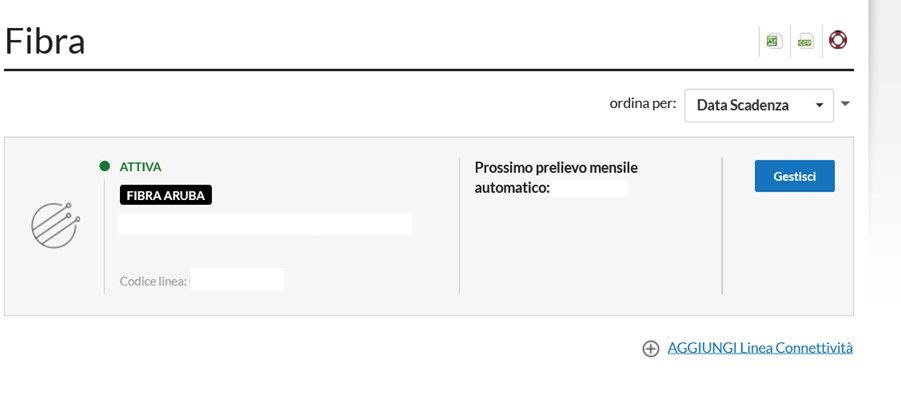
Task: Click the ATTIVA status label
Action: point(141,167)
